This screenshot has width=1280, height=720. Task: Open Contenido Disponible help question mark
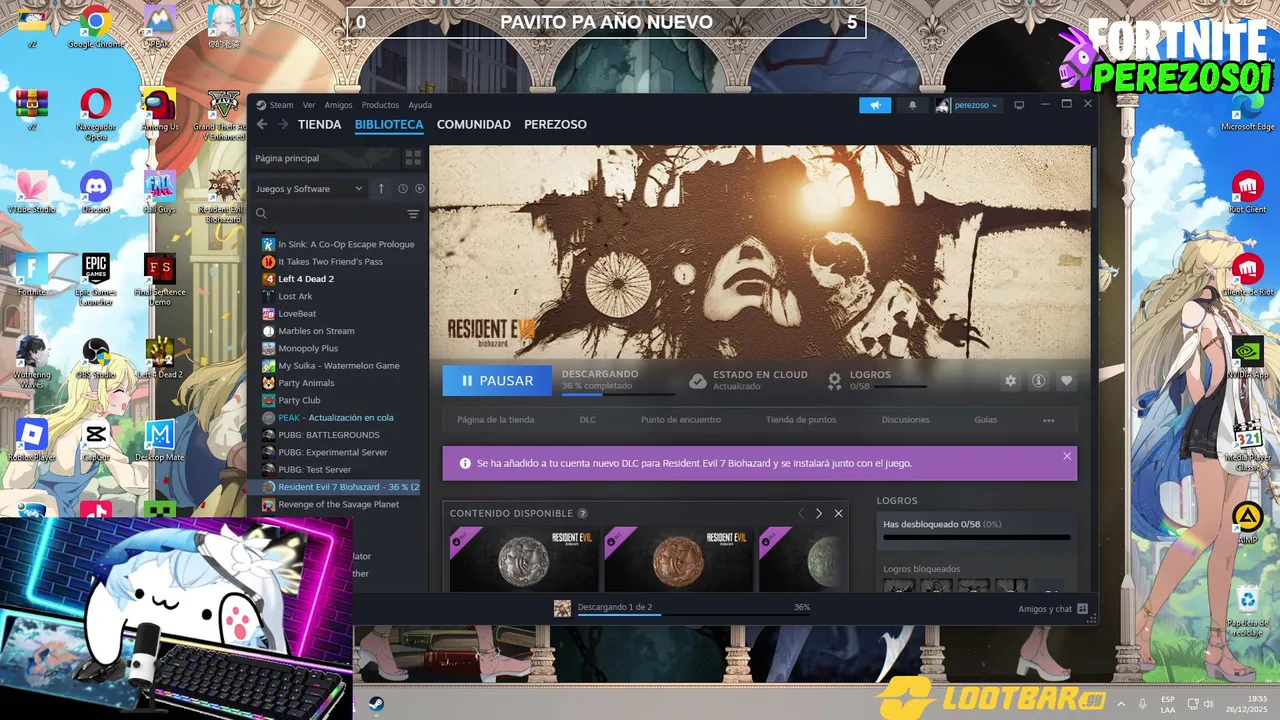[x=583, y=513]
